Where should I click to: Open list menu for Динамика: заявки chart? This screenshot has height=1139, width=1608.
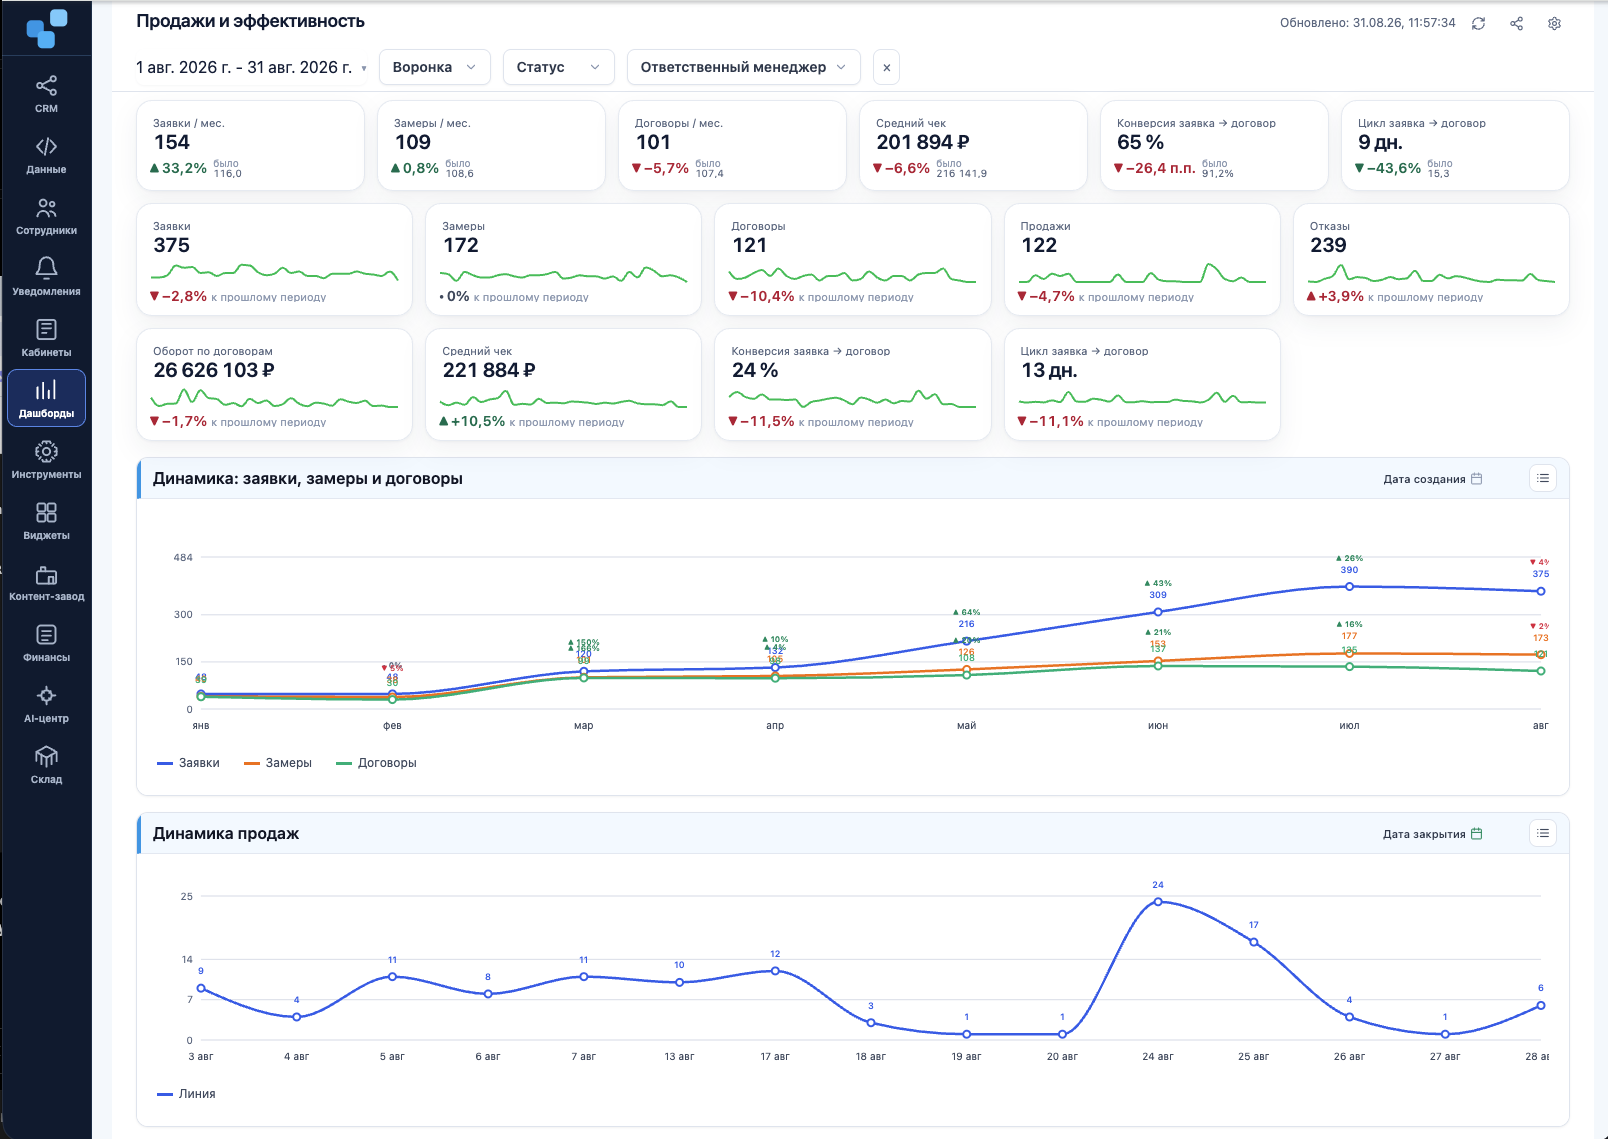(x=1543, y=479)
